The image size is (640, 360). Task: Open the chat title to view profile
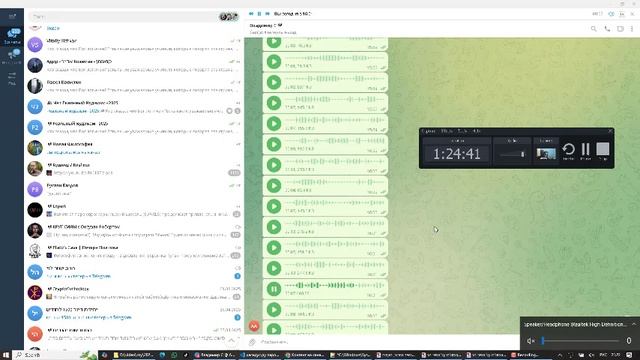pos(266,25)
